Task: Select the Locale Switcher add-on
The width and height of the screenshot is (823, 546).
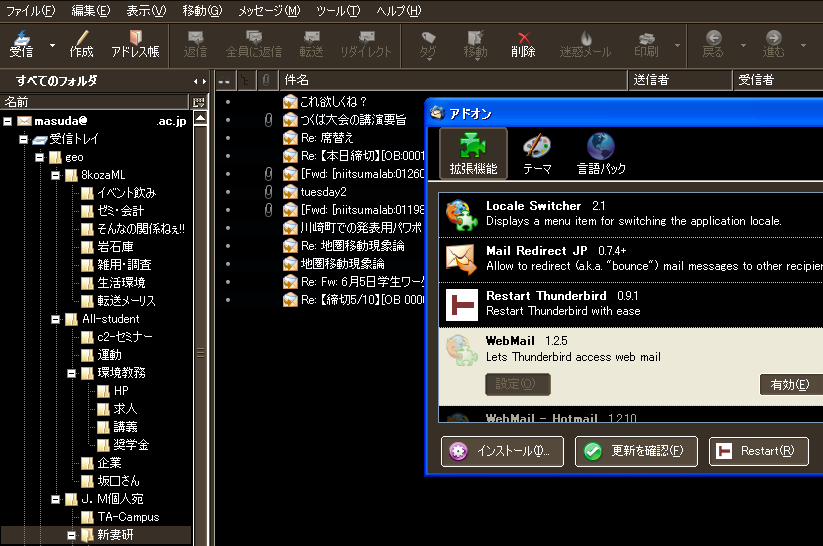Action: pyautogui.click(x=631, y=214)
